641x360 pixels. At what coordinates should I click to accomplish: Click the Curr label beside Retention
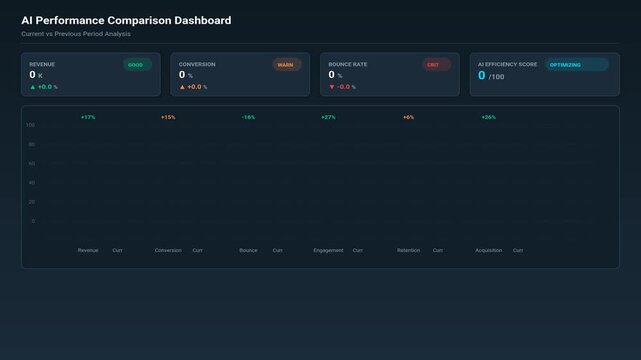pyautogui.click(x=438, y=250)
